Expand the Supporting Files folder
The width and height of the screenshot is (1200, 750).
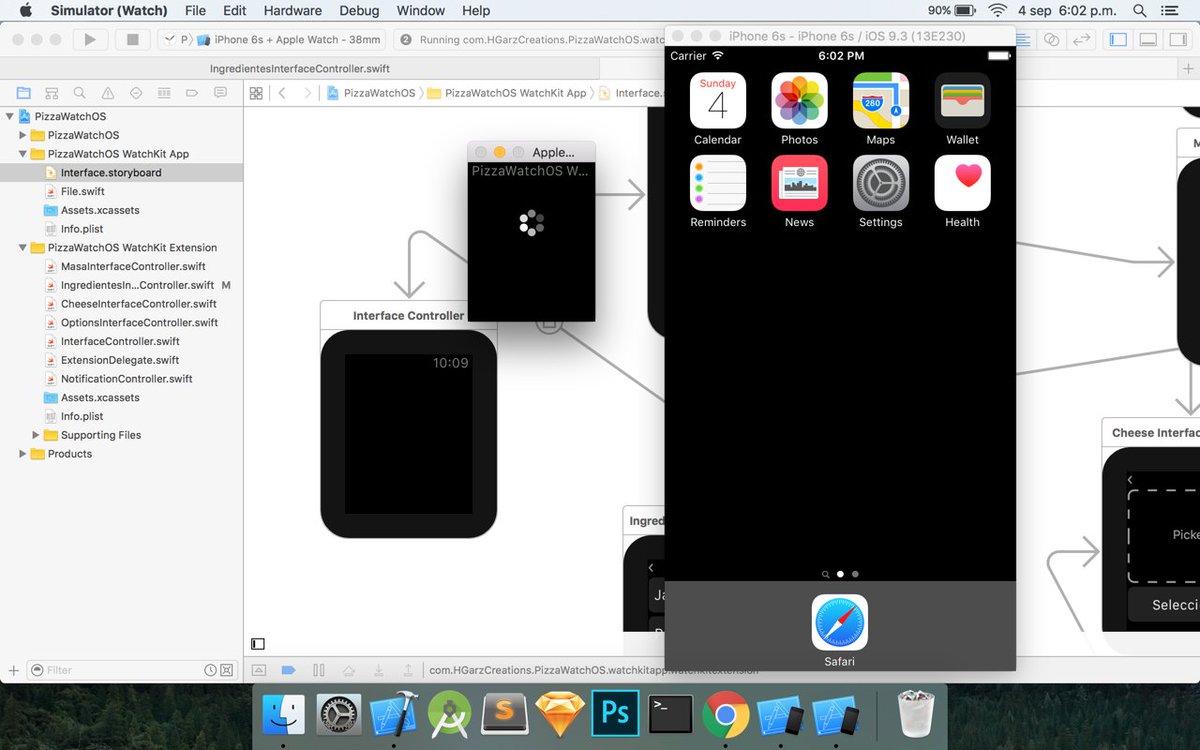36,435
